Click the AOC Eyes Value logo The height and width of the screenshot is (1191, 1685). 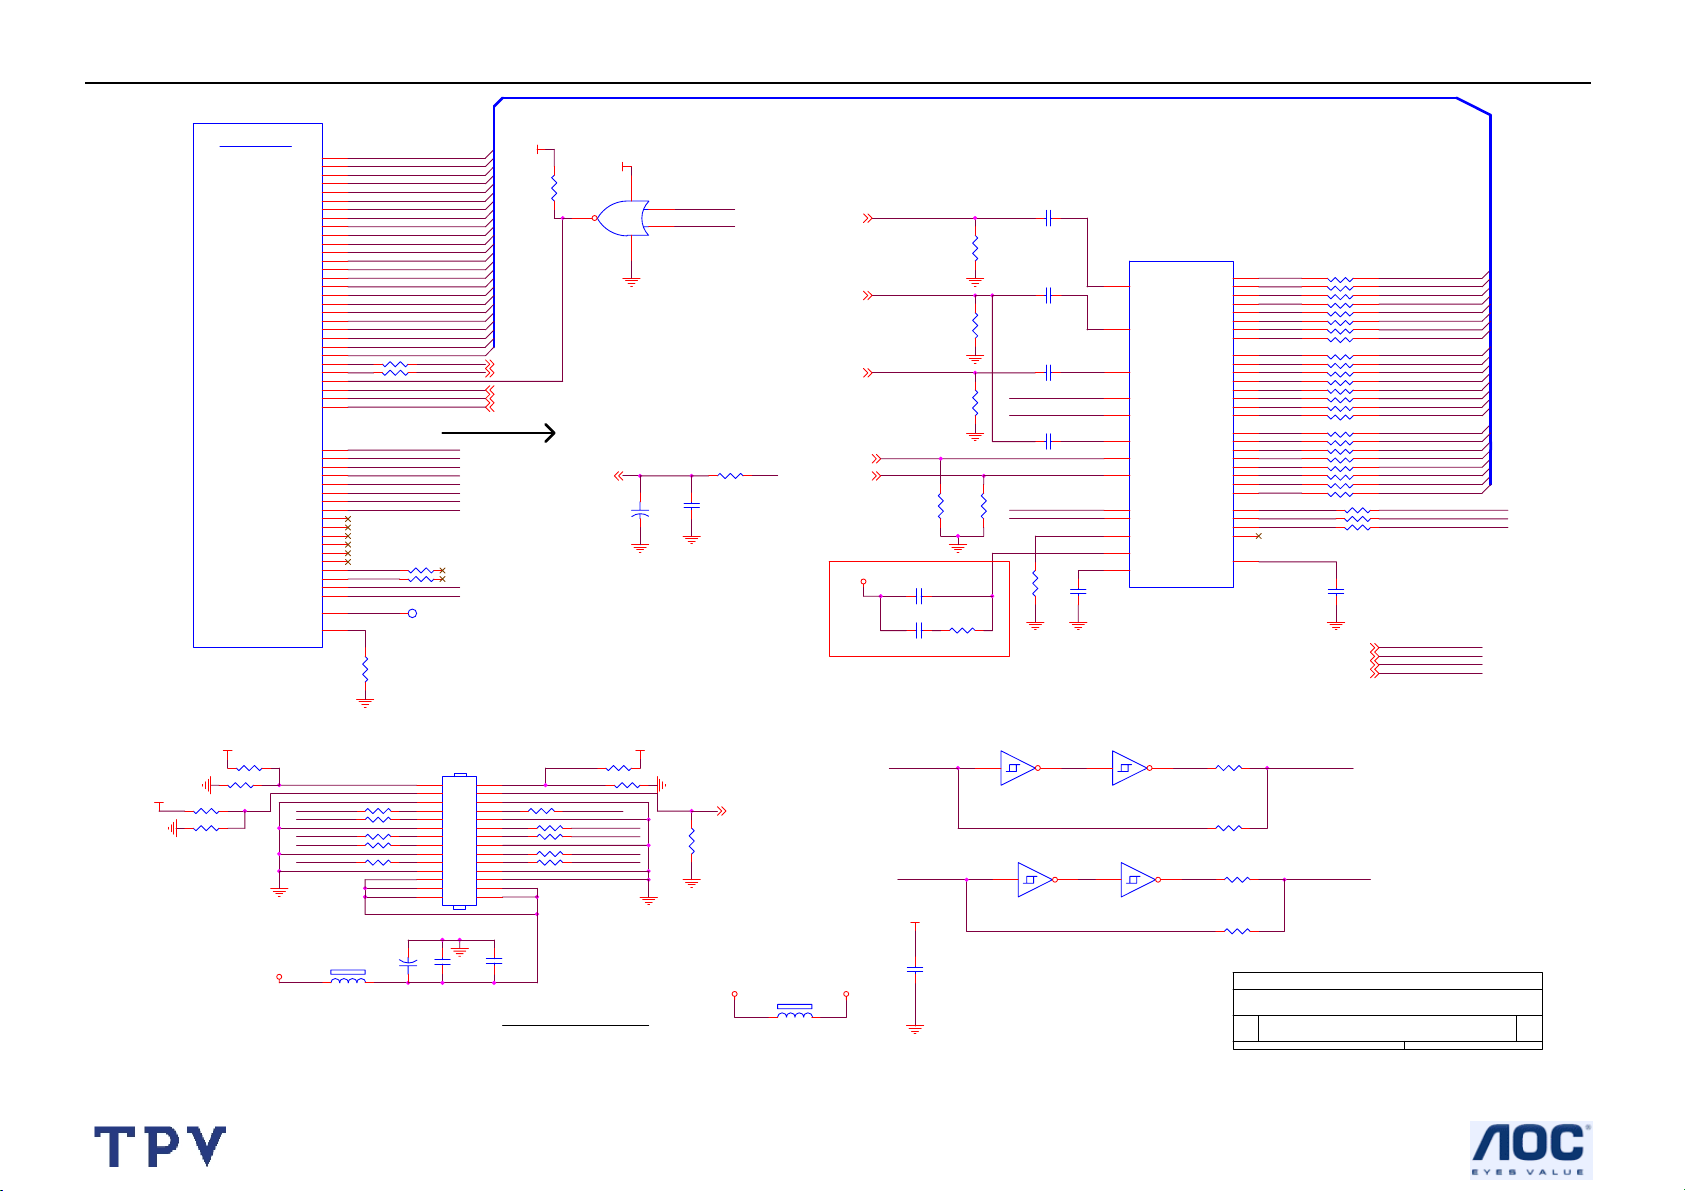(1530, 1150)
